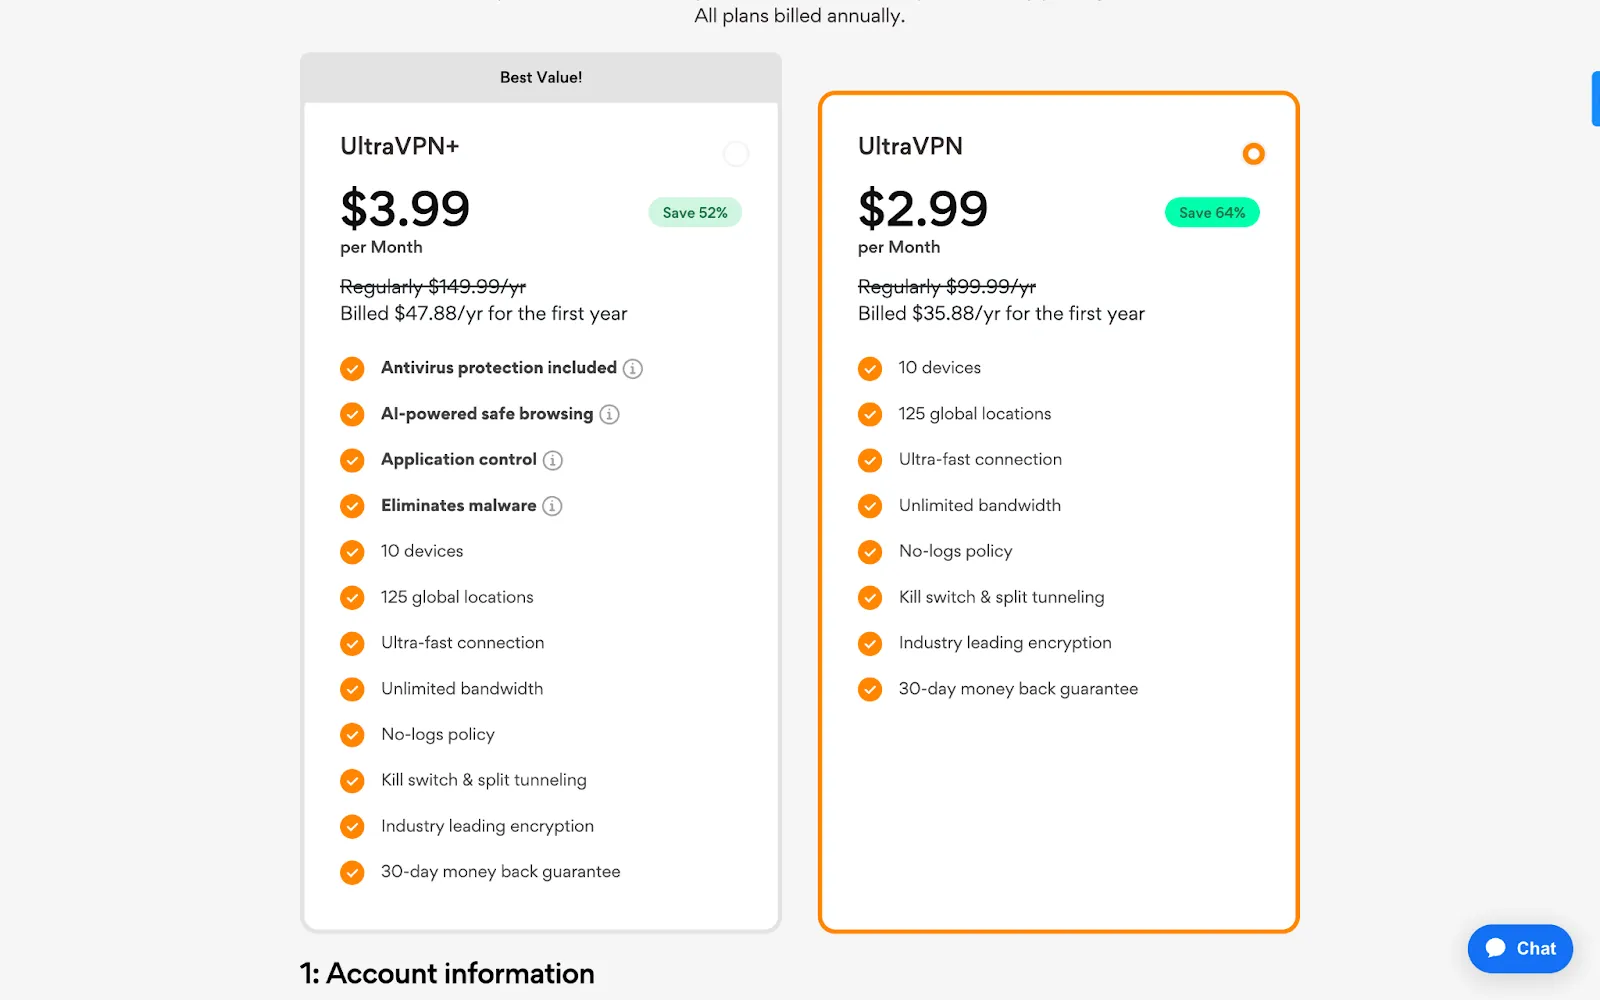Click checkmark next to UltraVPN+ No-logs policy
The width and height of the screenshot is (1600, 1000).
click(352, 735)
